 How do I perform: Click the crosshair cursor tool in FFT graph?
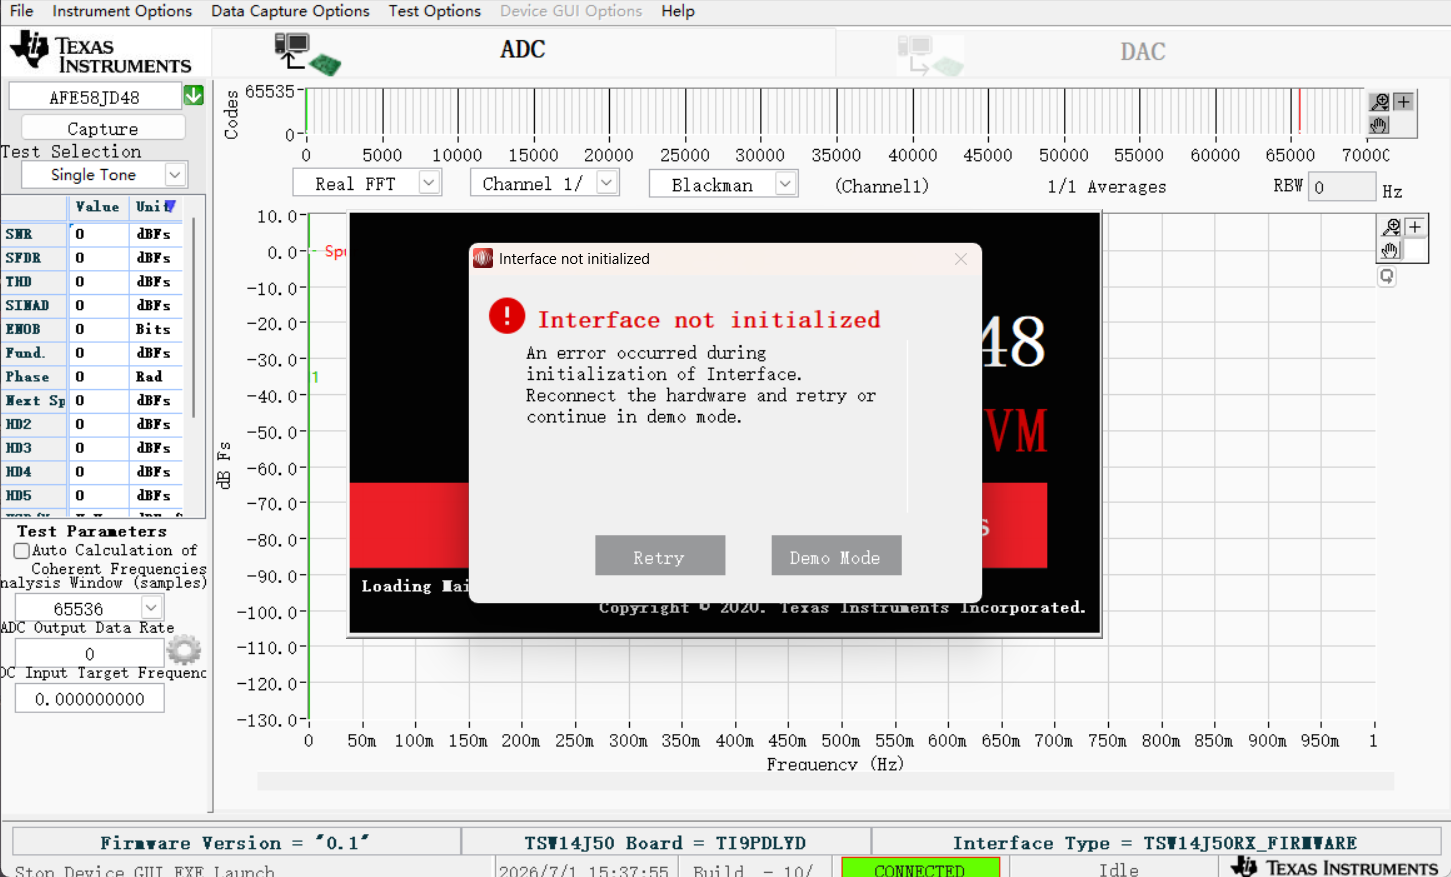click(x=1415, y=227)
